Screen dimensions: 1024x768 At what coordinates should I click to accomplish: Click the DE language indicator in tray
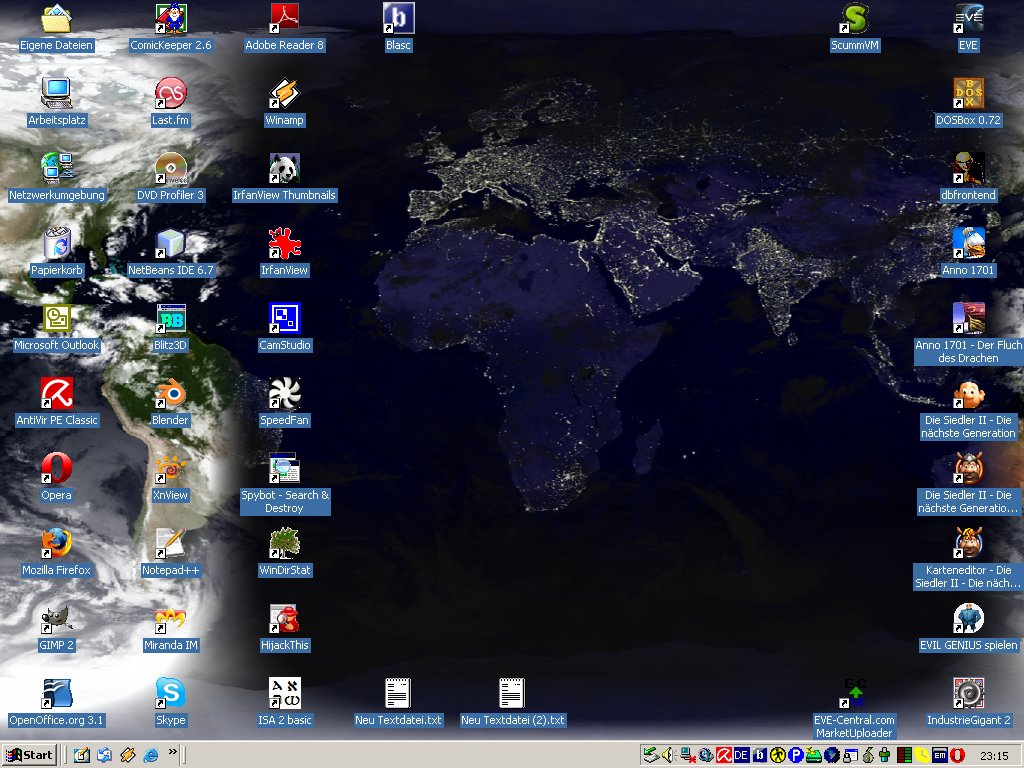pyautogui.click(x=741, y=755)
